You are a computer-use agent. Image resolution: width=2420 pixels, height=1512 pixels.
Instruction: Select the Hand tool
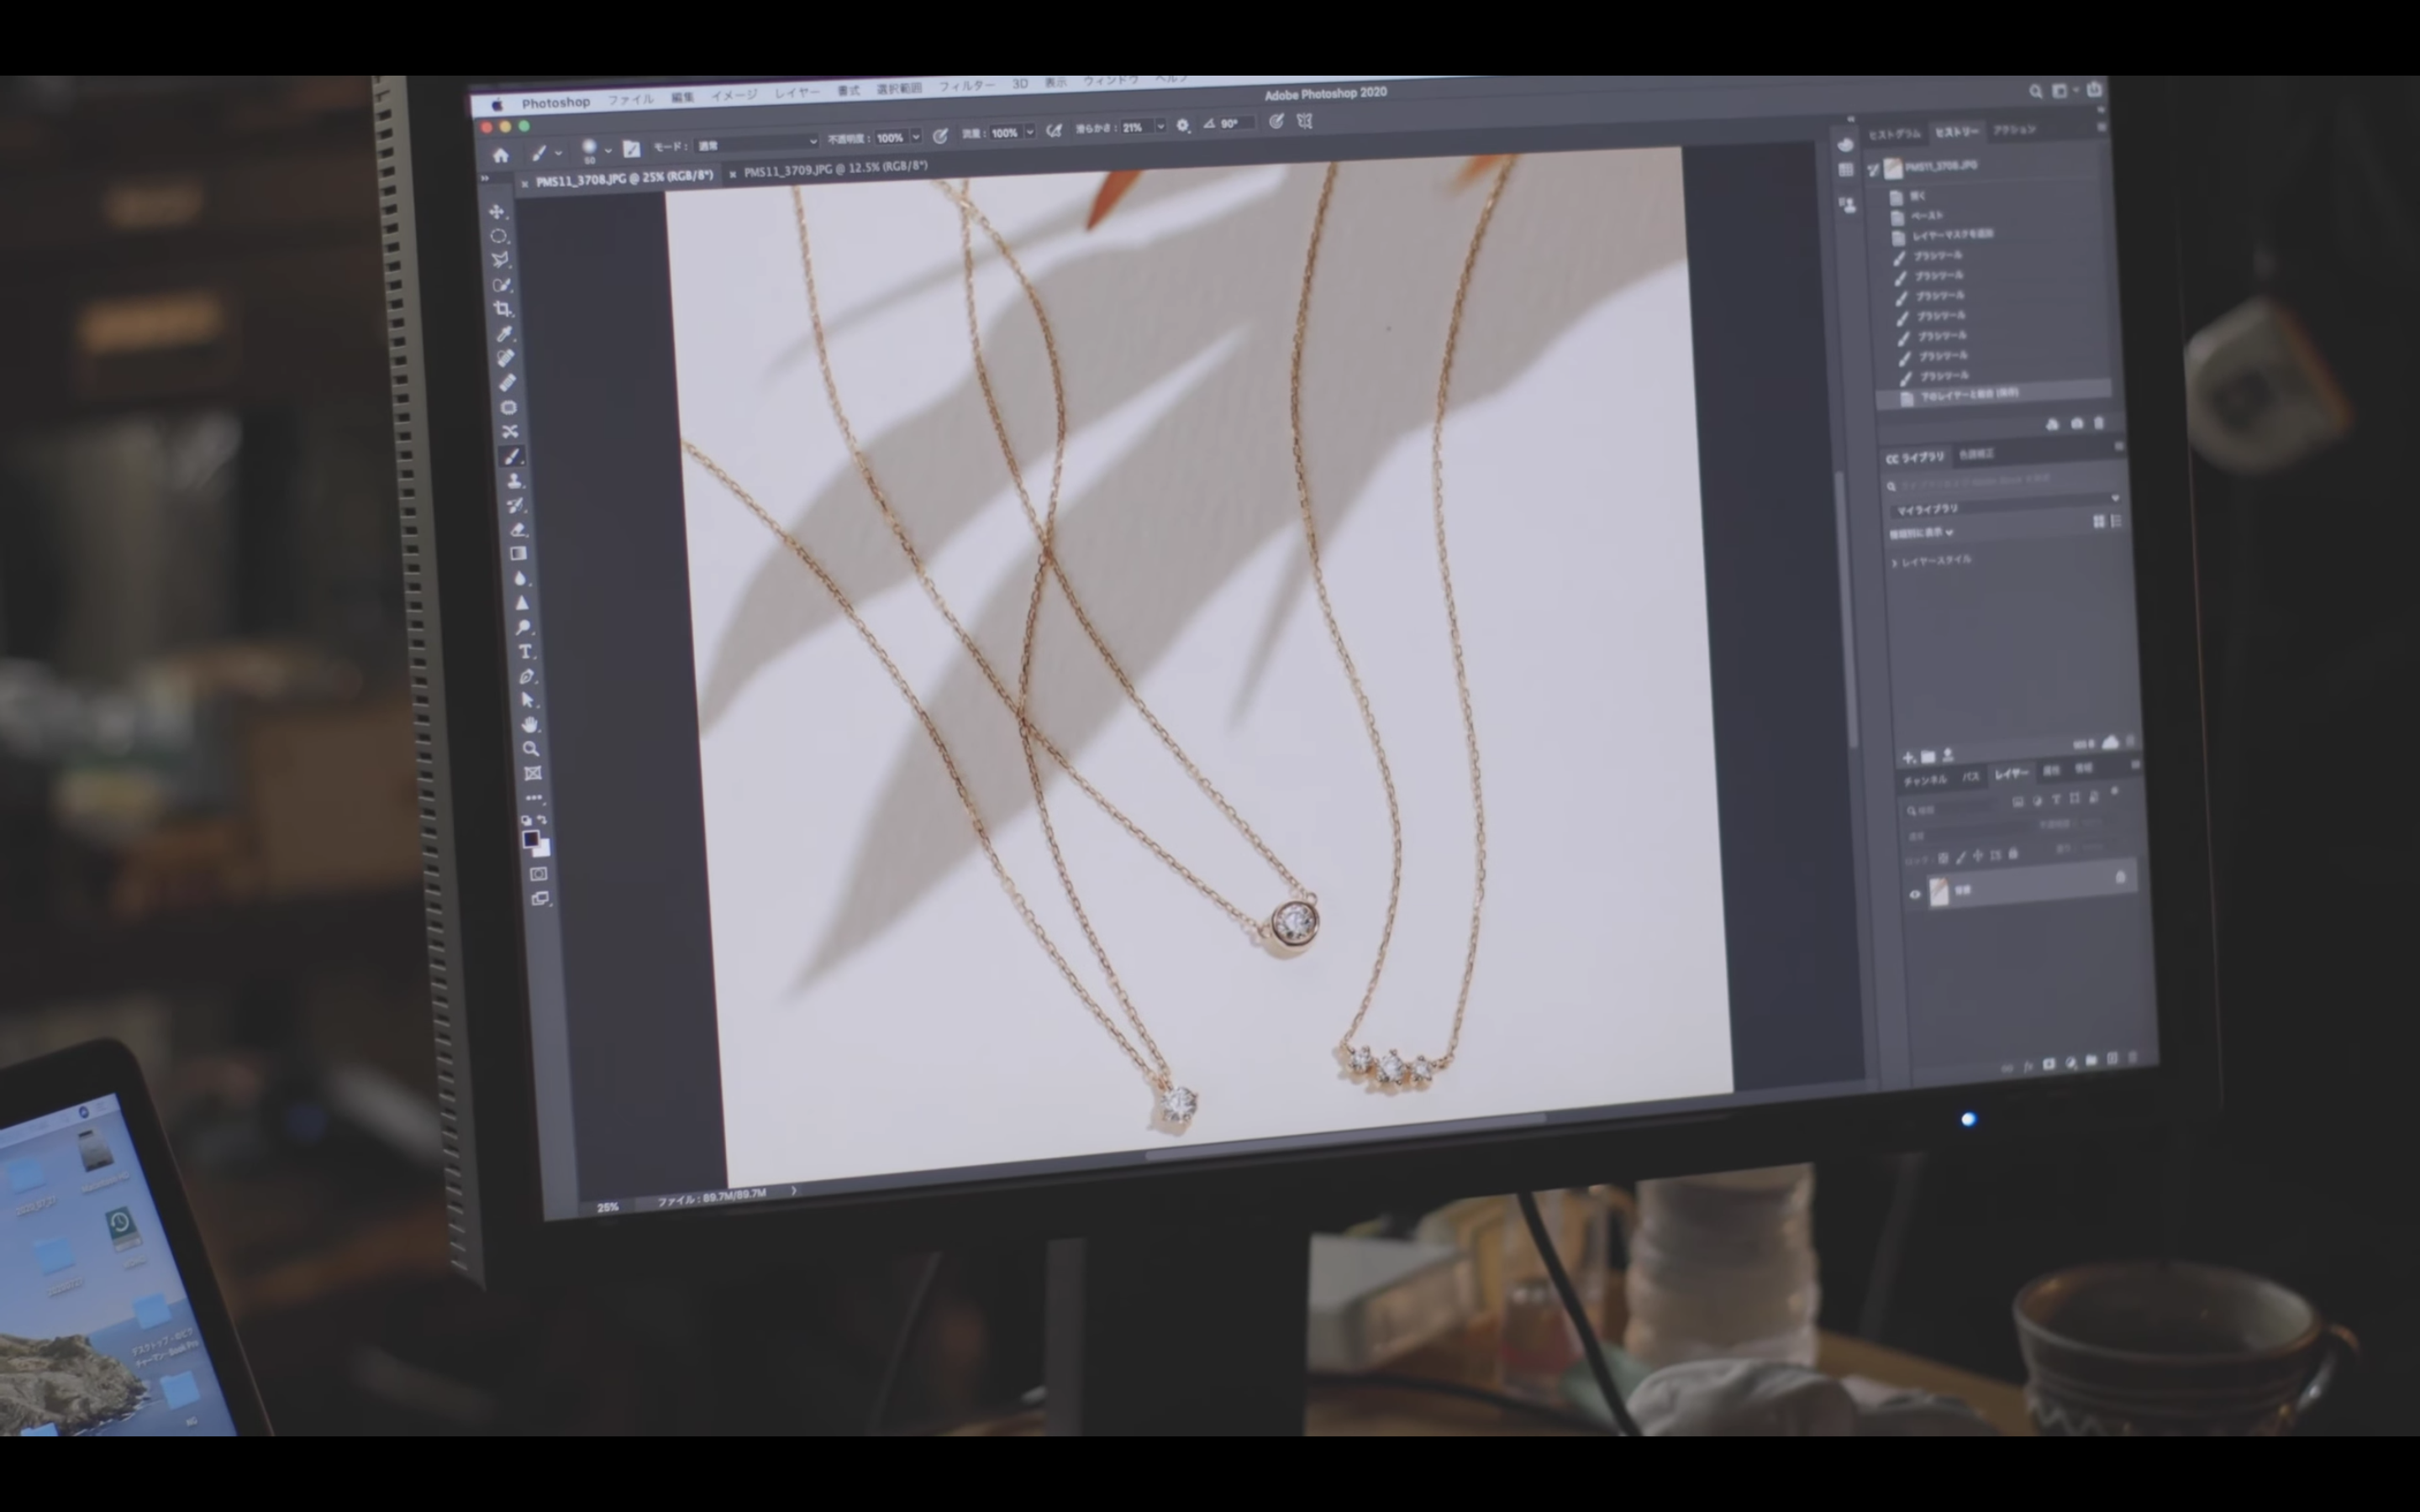pos(529,724)
